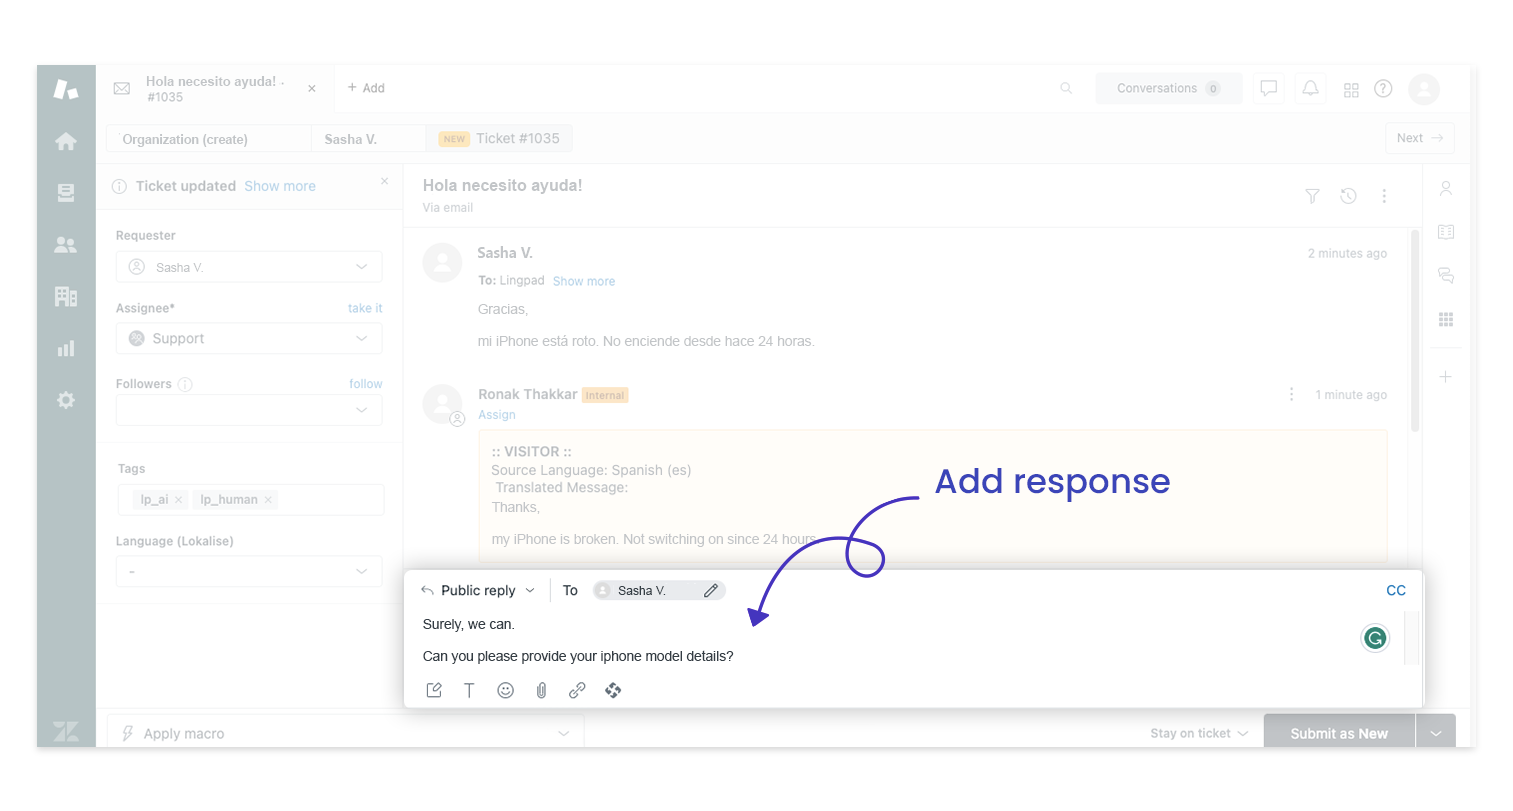The height and width of the screenshot is (811, 1513).
Task: Click the Tags input field
Action: point(250,500)
